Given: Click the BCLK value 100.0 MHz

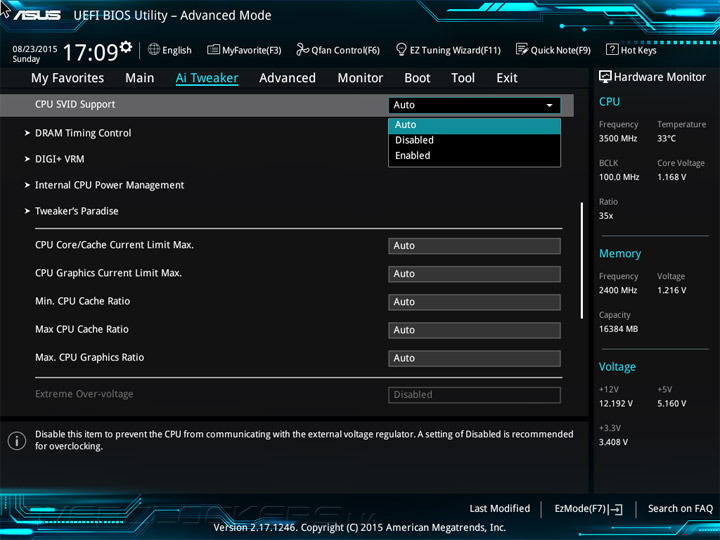Looking at the screenshot, I should tap(619, 177).
